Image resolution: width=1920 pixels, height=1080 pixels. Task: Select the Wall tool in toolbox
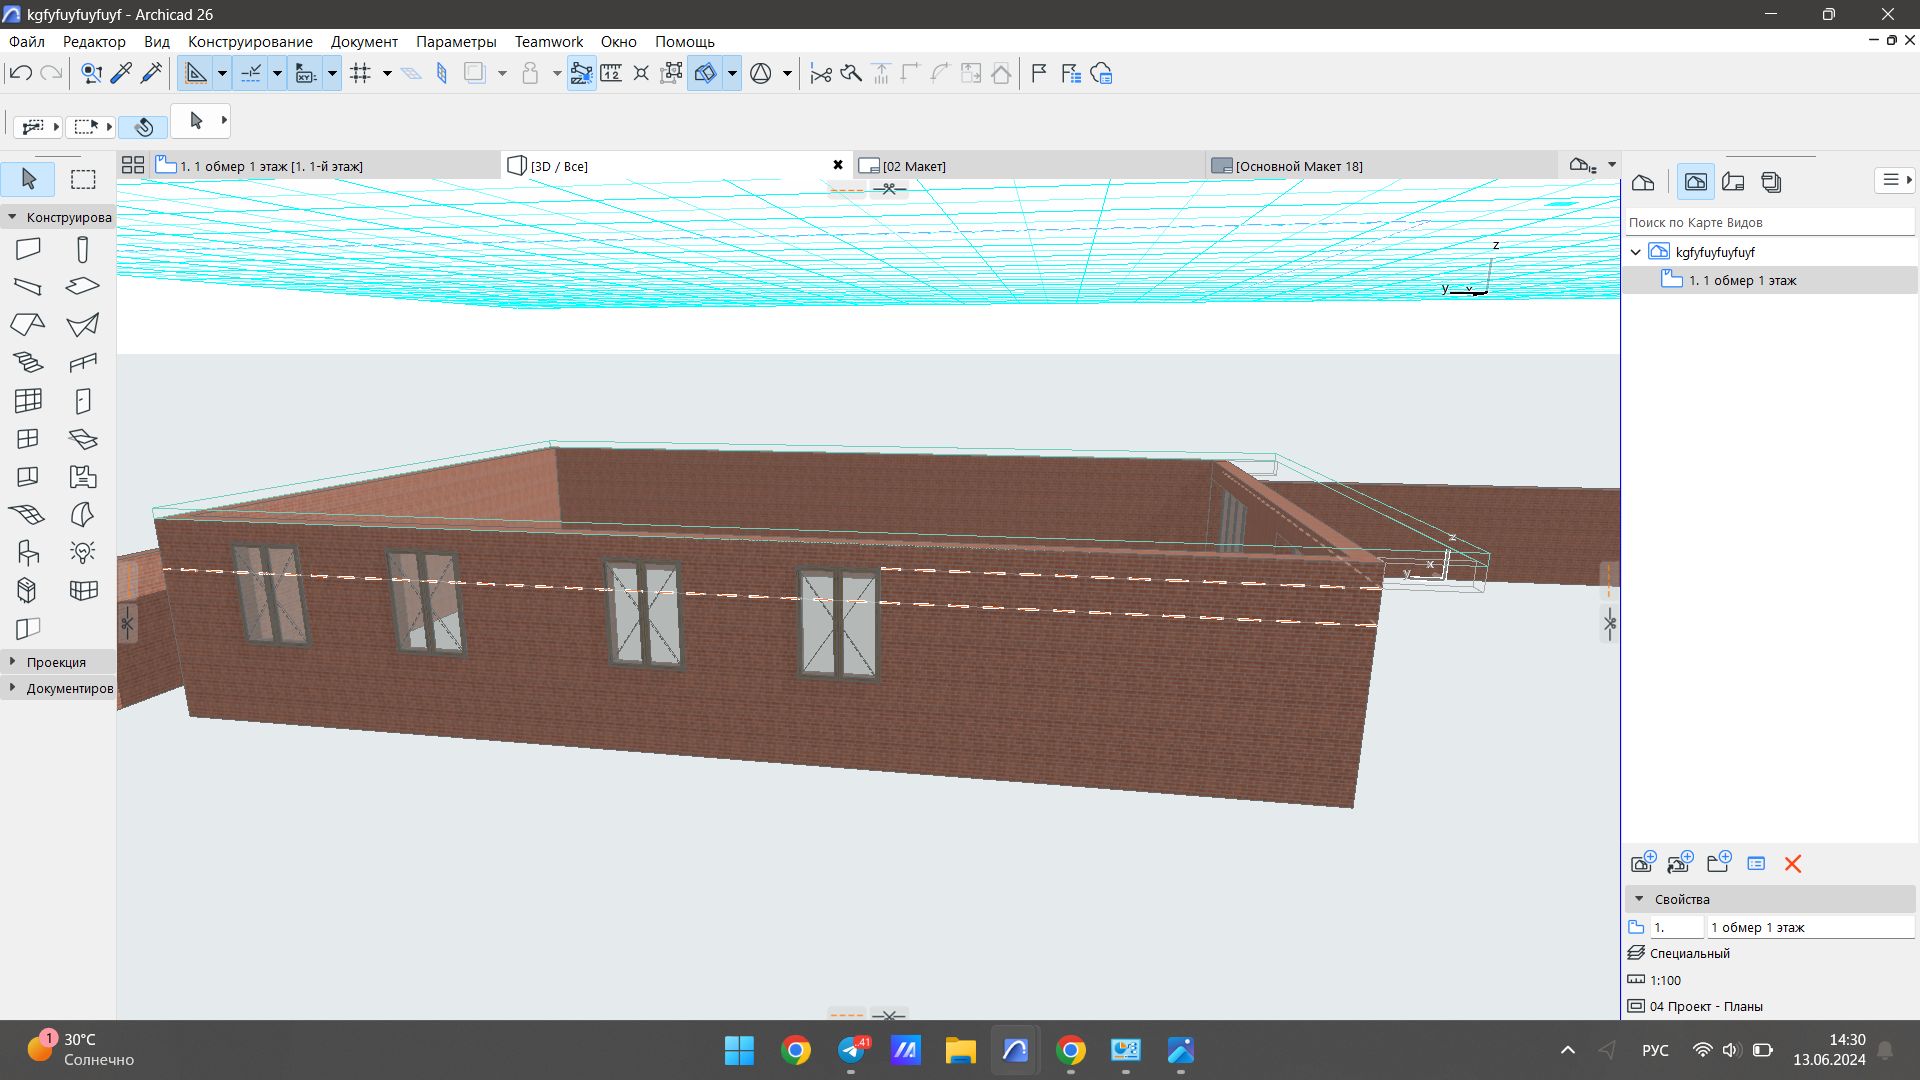click(x=28, y=249)
